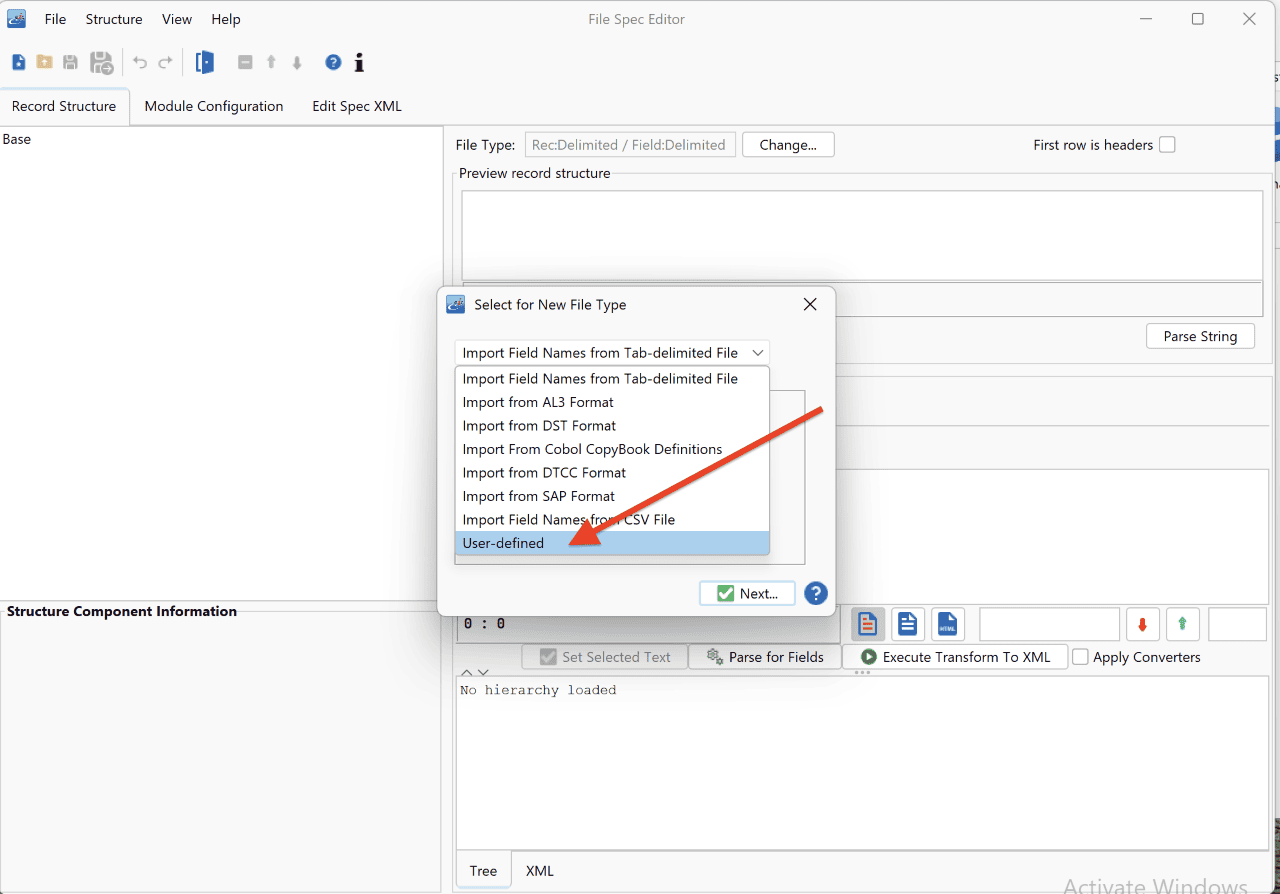This screenshot has height=894, width=1280.
Task: Click the Parse for Fields button
Action: click(x=765, y=657)
